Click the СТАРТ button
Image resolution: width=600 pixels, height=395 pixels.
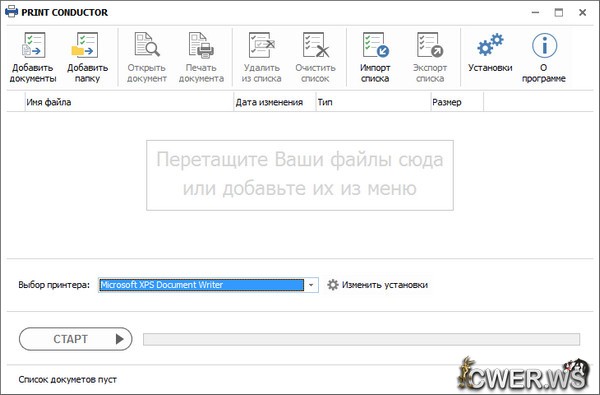(x=75, y=339)
